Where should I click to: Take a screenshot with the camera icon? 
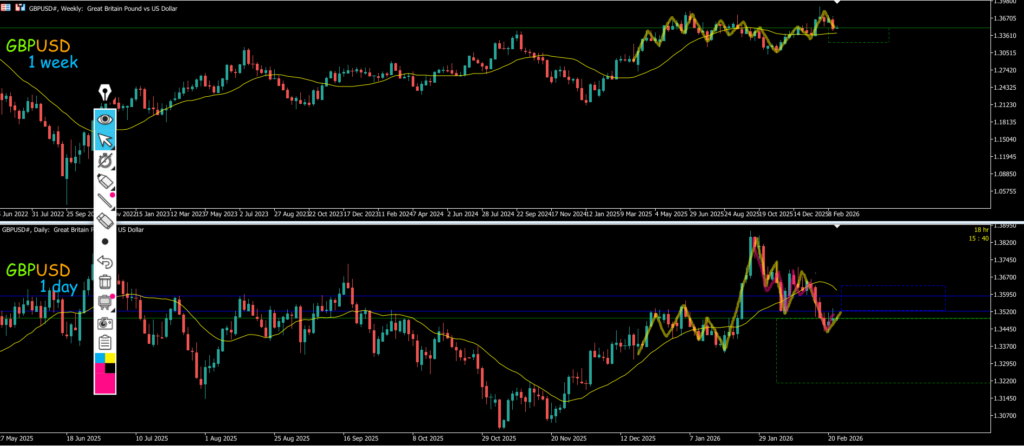105,323
